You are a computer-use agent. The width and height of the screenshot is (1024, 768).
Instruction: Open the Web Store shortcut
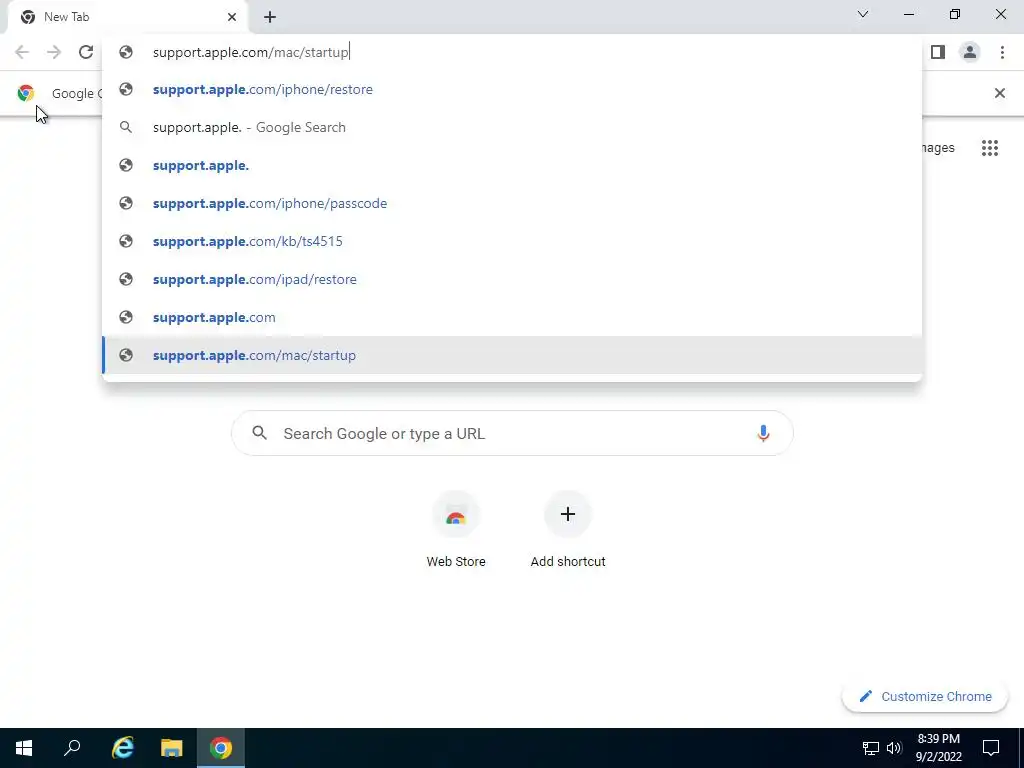(456, 529)
